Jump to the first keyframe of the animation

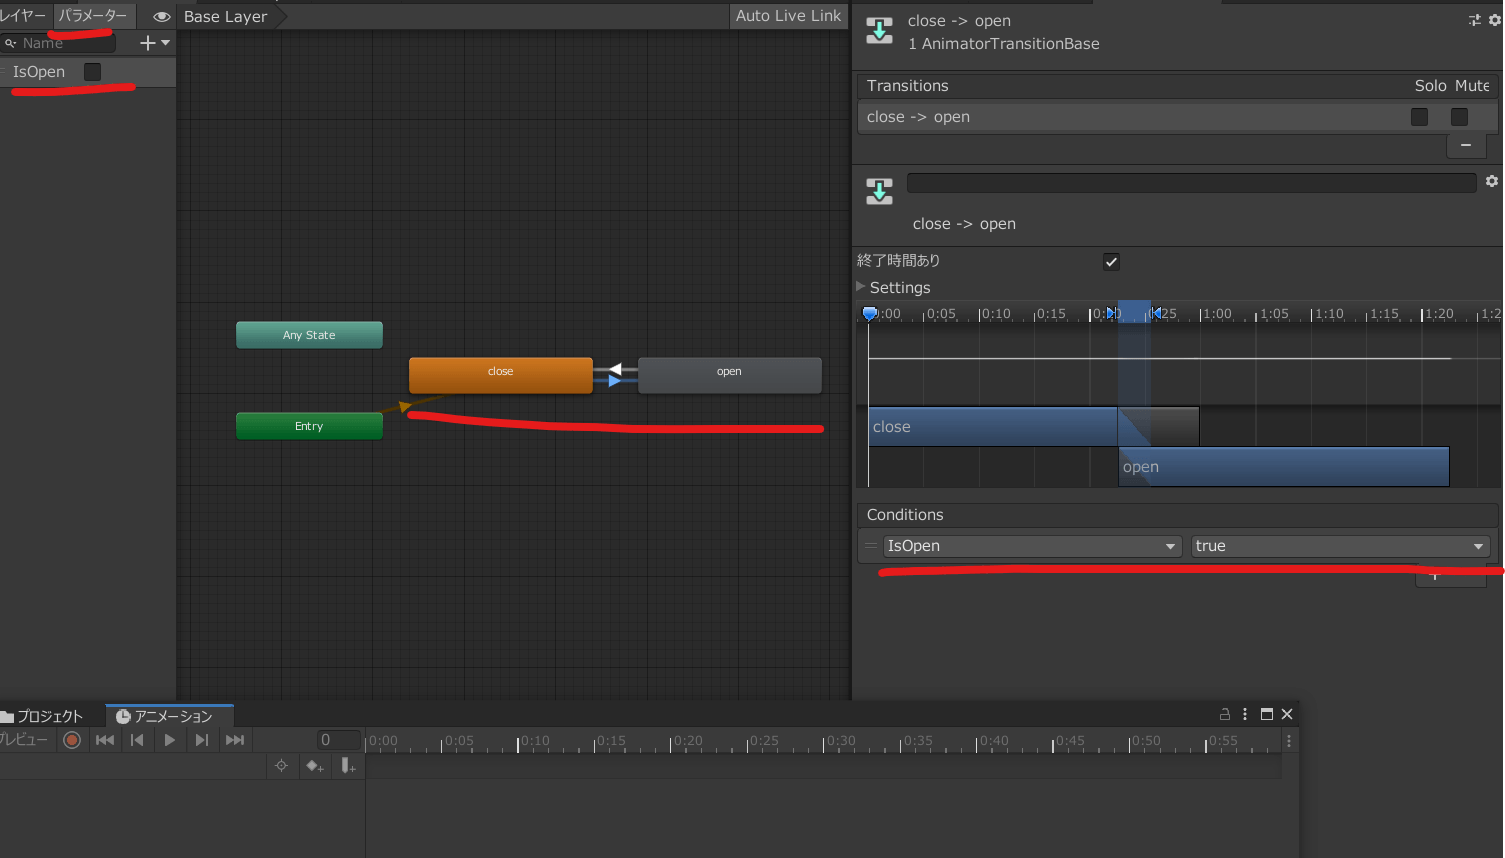[104, 740]
